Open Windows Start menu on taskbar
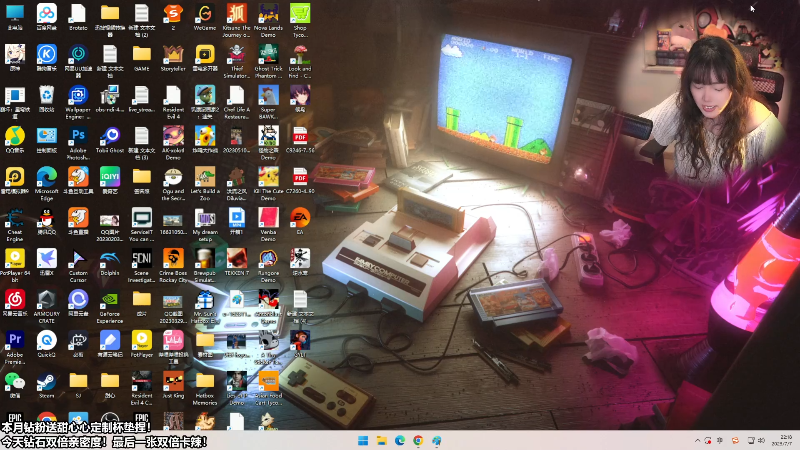The image size is (800, 450). pos(363,440)
